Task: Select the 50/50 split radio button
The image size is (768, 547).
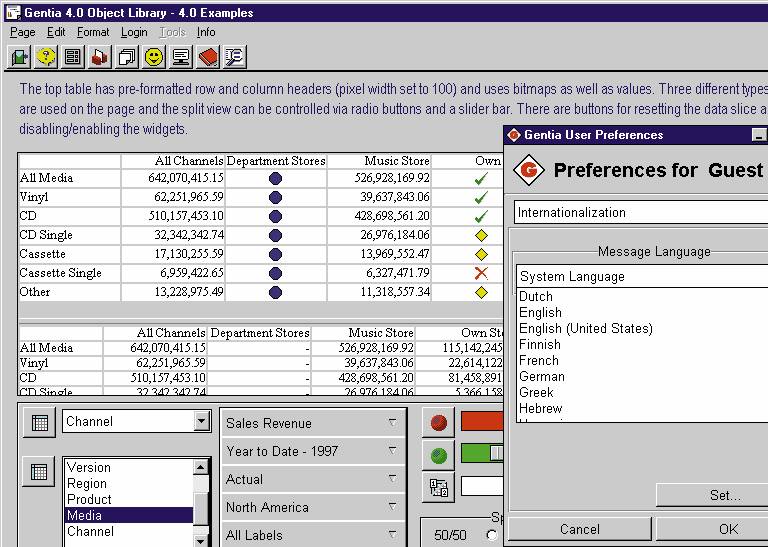Action: (x=492, y=535)
